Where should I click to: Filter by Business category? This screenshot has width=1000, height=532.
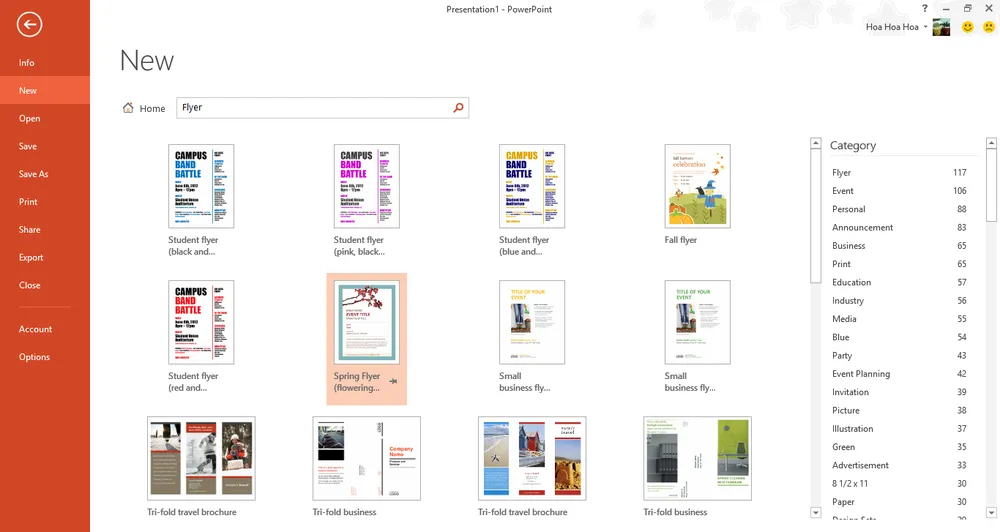(899, 246)
